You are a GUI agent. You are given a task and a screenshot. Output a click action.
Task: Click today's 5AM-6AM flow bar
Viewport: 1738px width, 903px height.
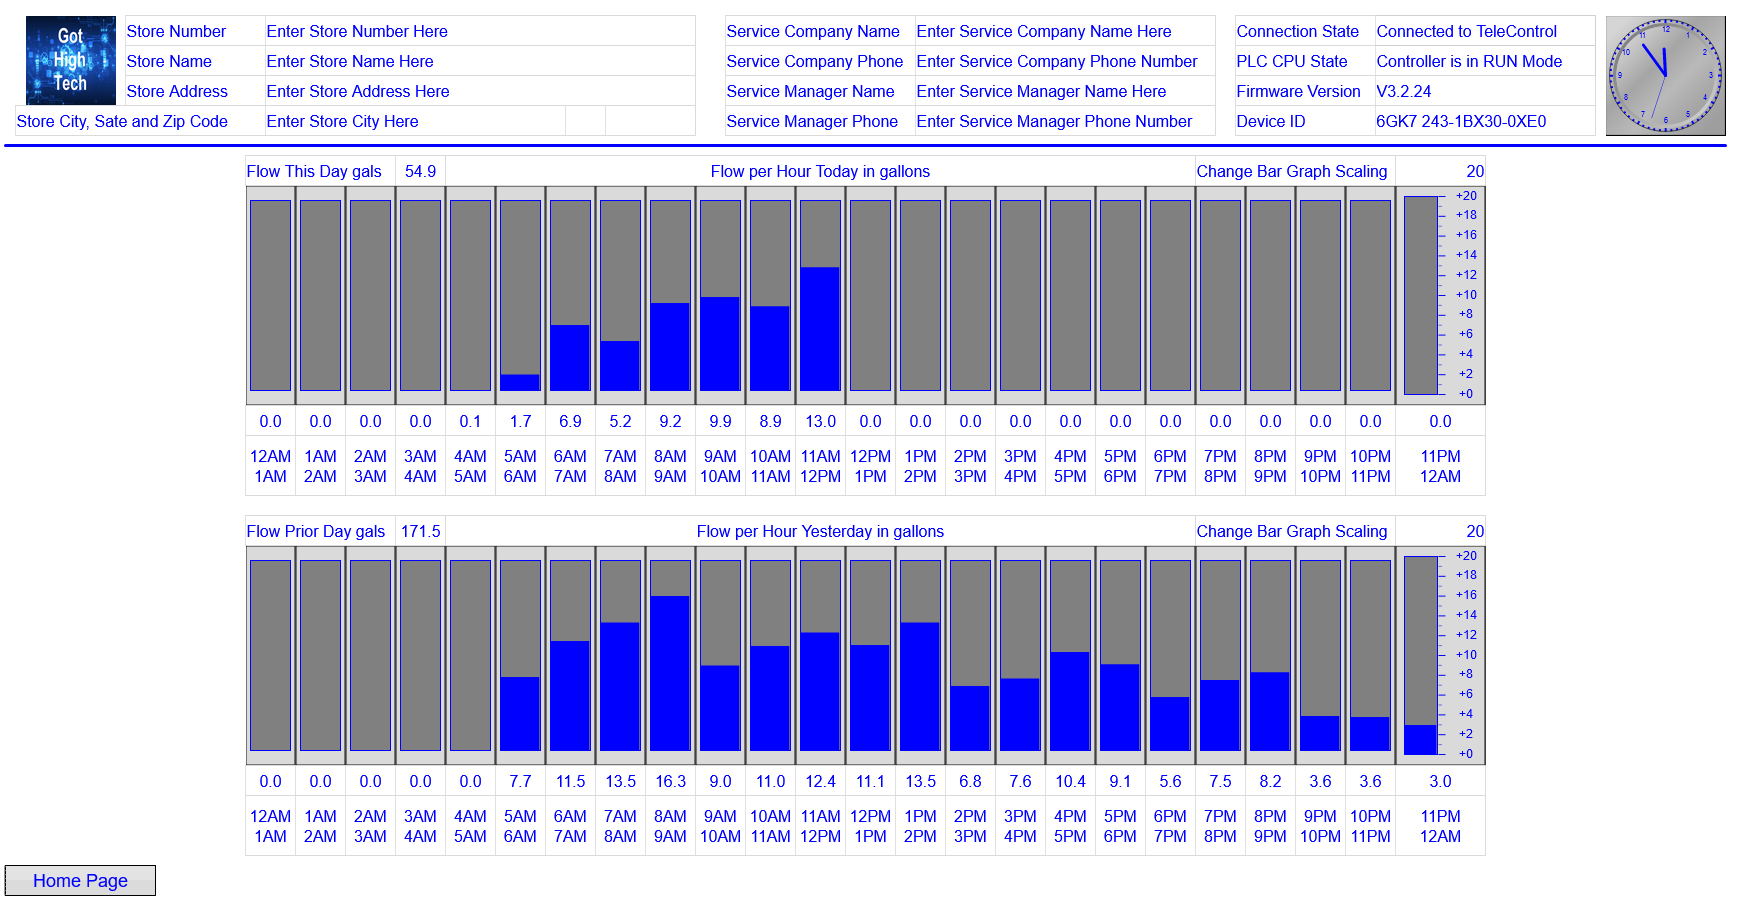tap(520, 295)
